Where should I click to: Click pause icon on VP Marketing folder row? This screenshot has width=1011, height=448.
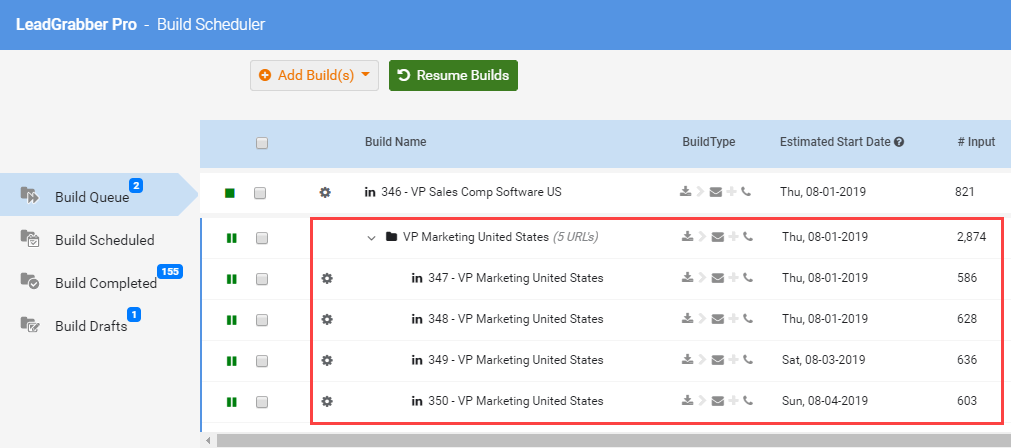click(x=231, y=238)
